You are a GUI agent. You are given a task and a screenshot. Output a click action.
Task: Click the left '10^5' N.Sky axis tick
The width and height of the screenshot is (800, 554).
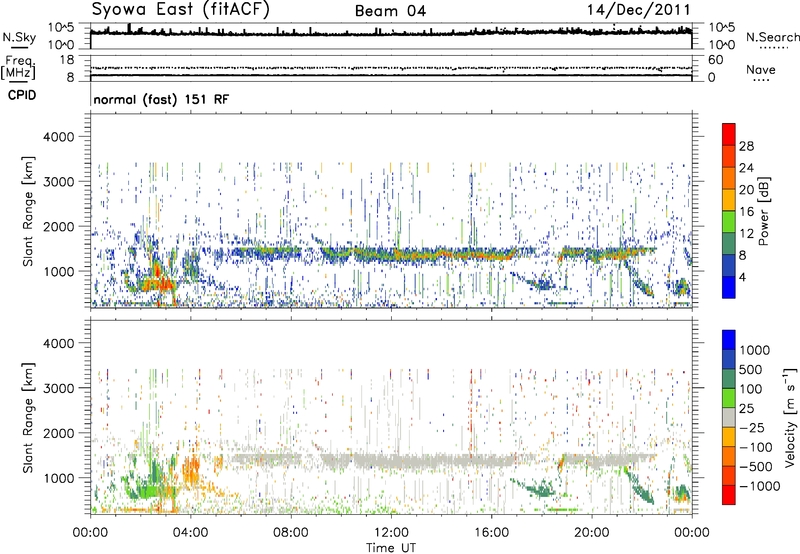tap(61, 27)
